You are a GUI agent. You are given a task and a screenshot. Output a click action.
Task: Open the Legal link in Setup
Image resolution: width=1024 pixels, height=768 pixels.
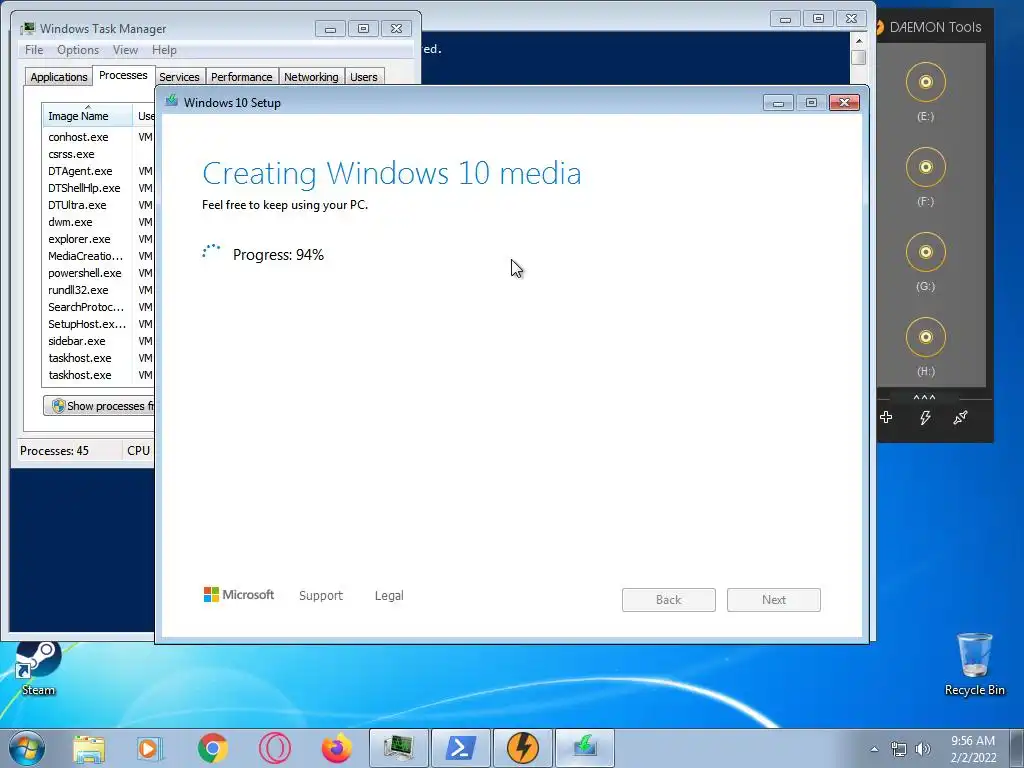coord(389,596)
